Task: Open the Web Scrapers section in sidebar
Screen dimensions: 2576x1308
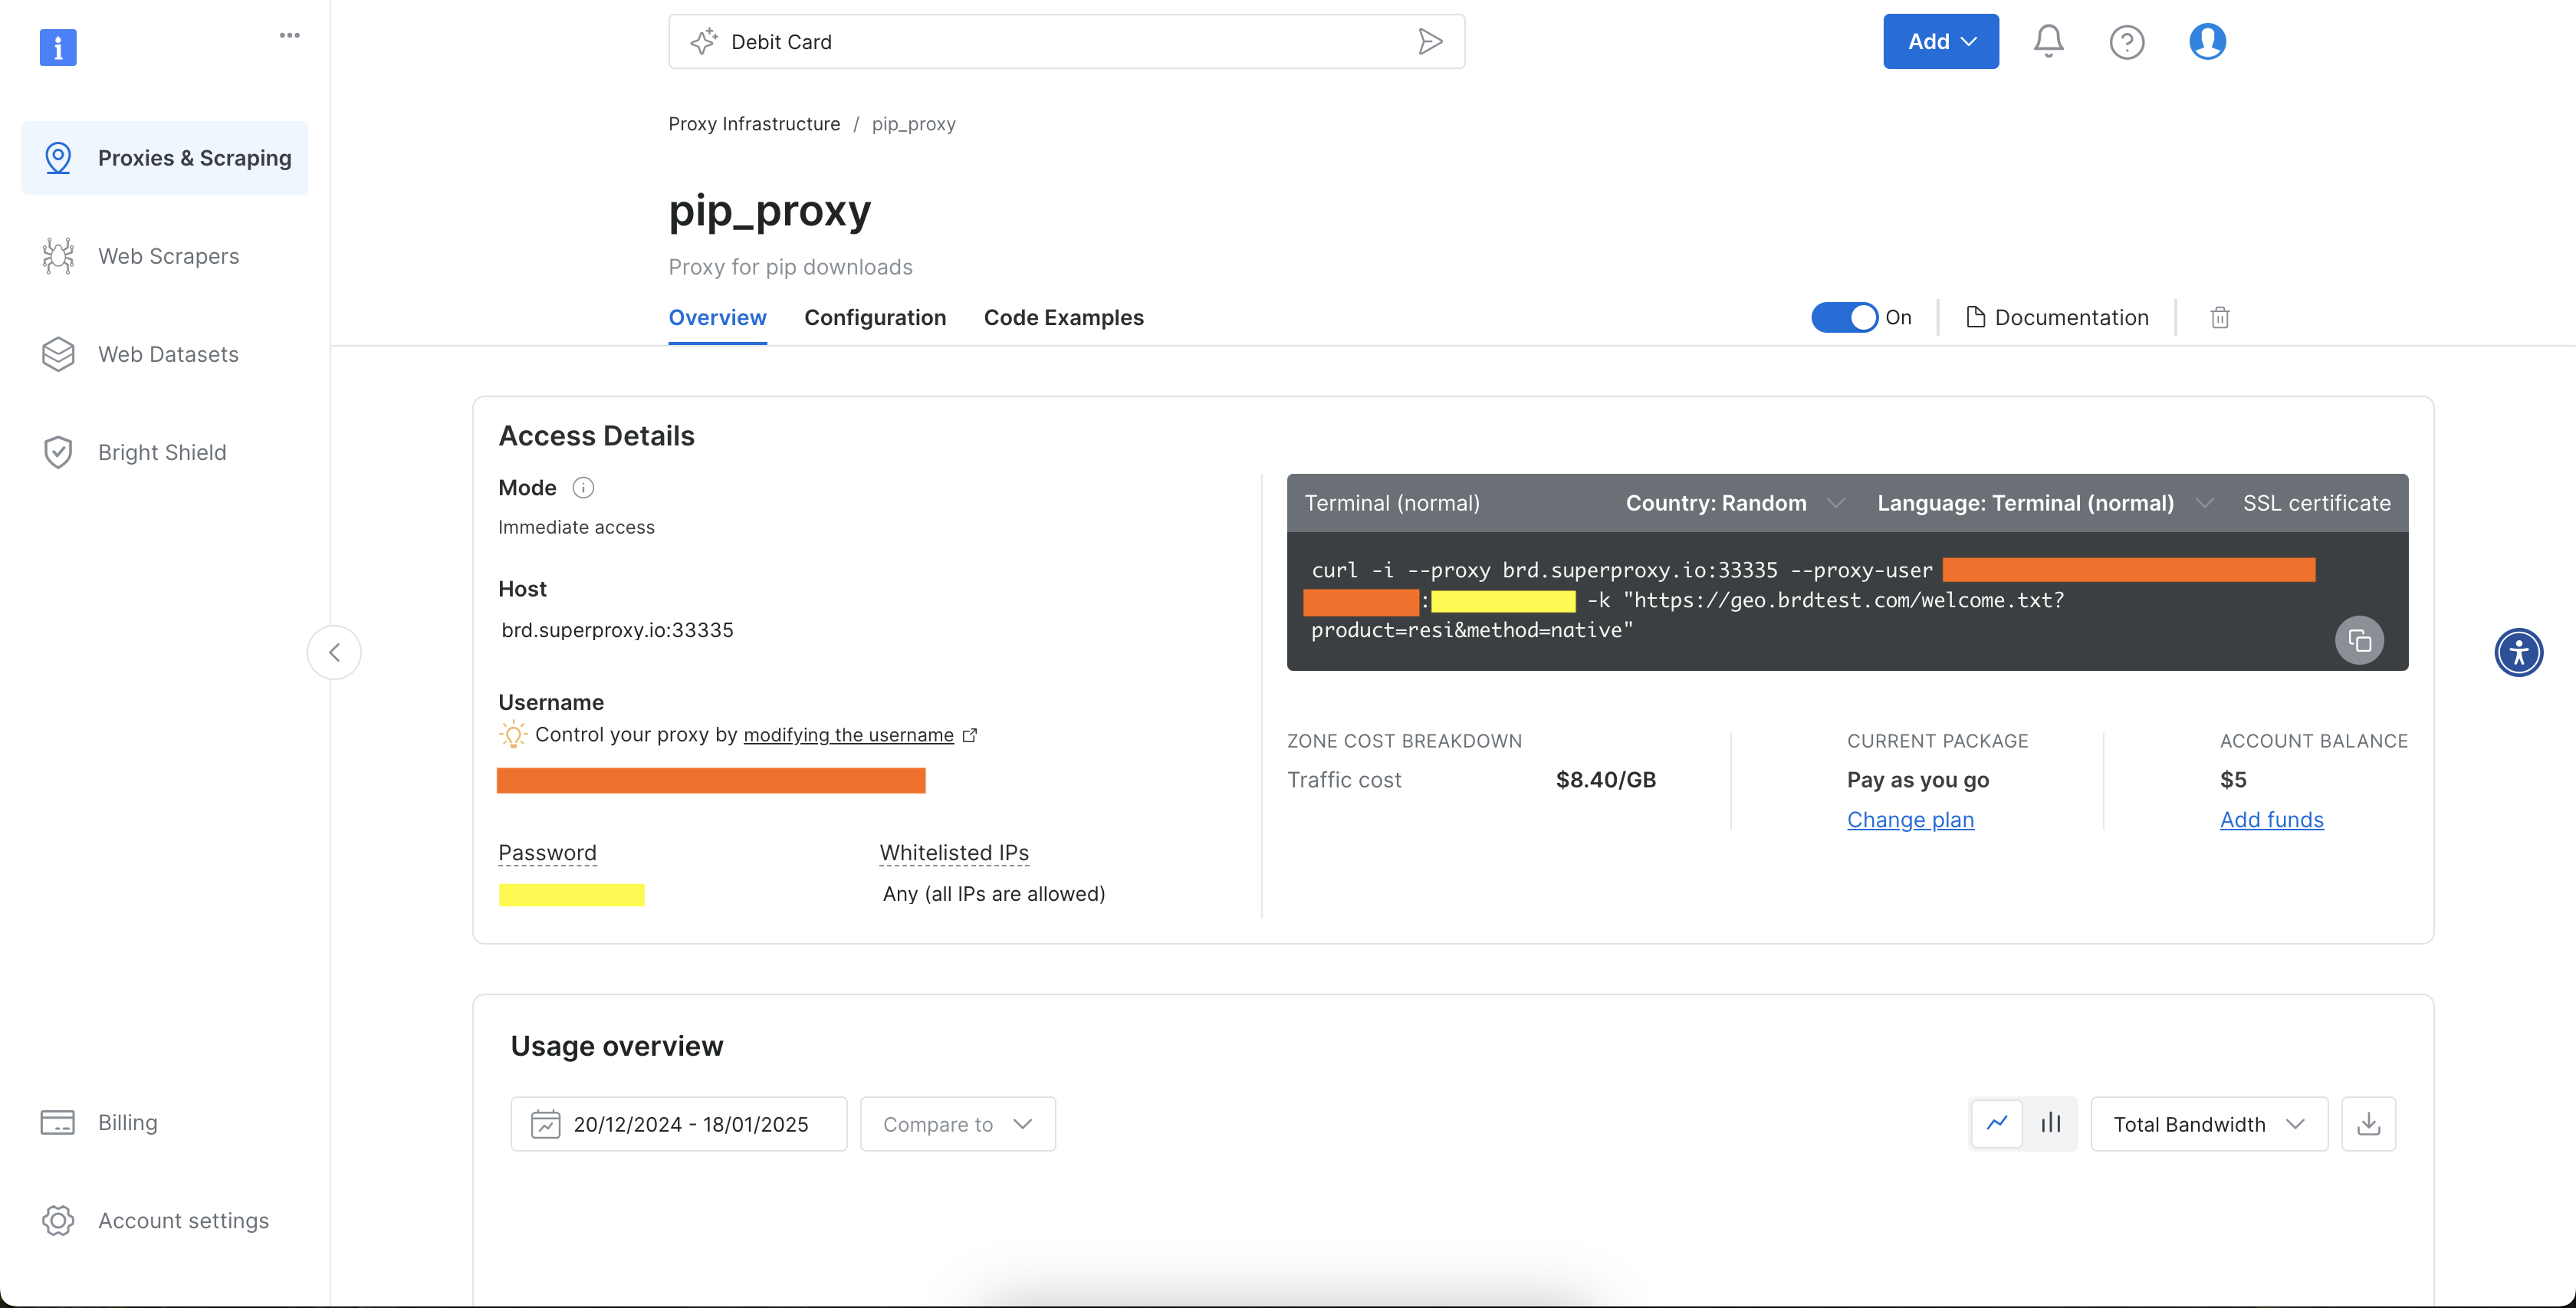Action: [168, 255]
